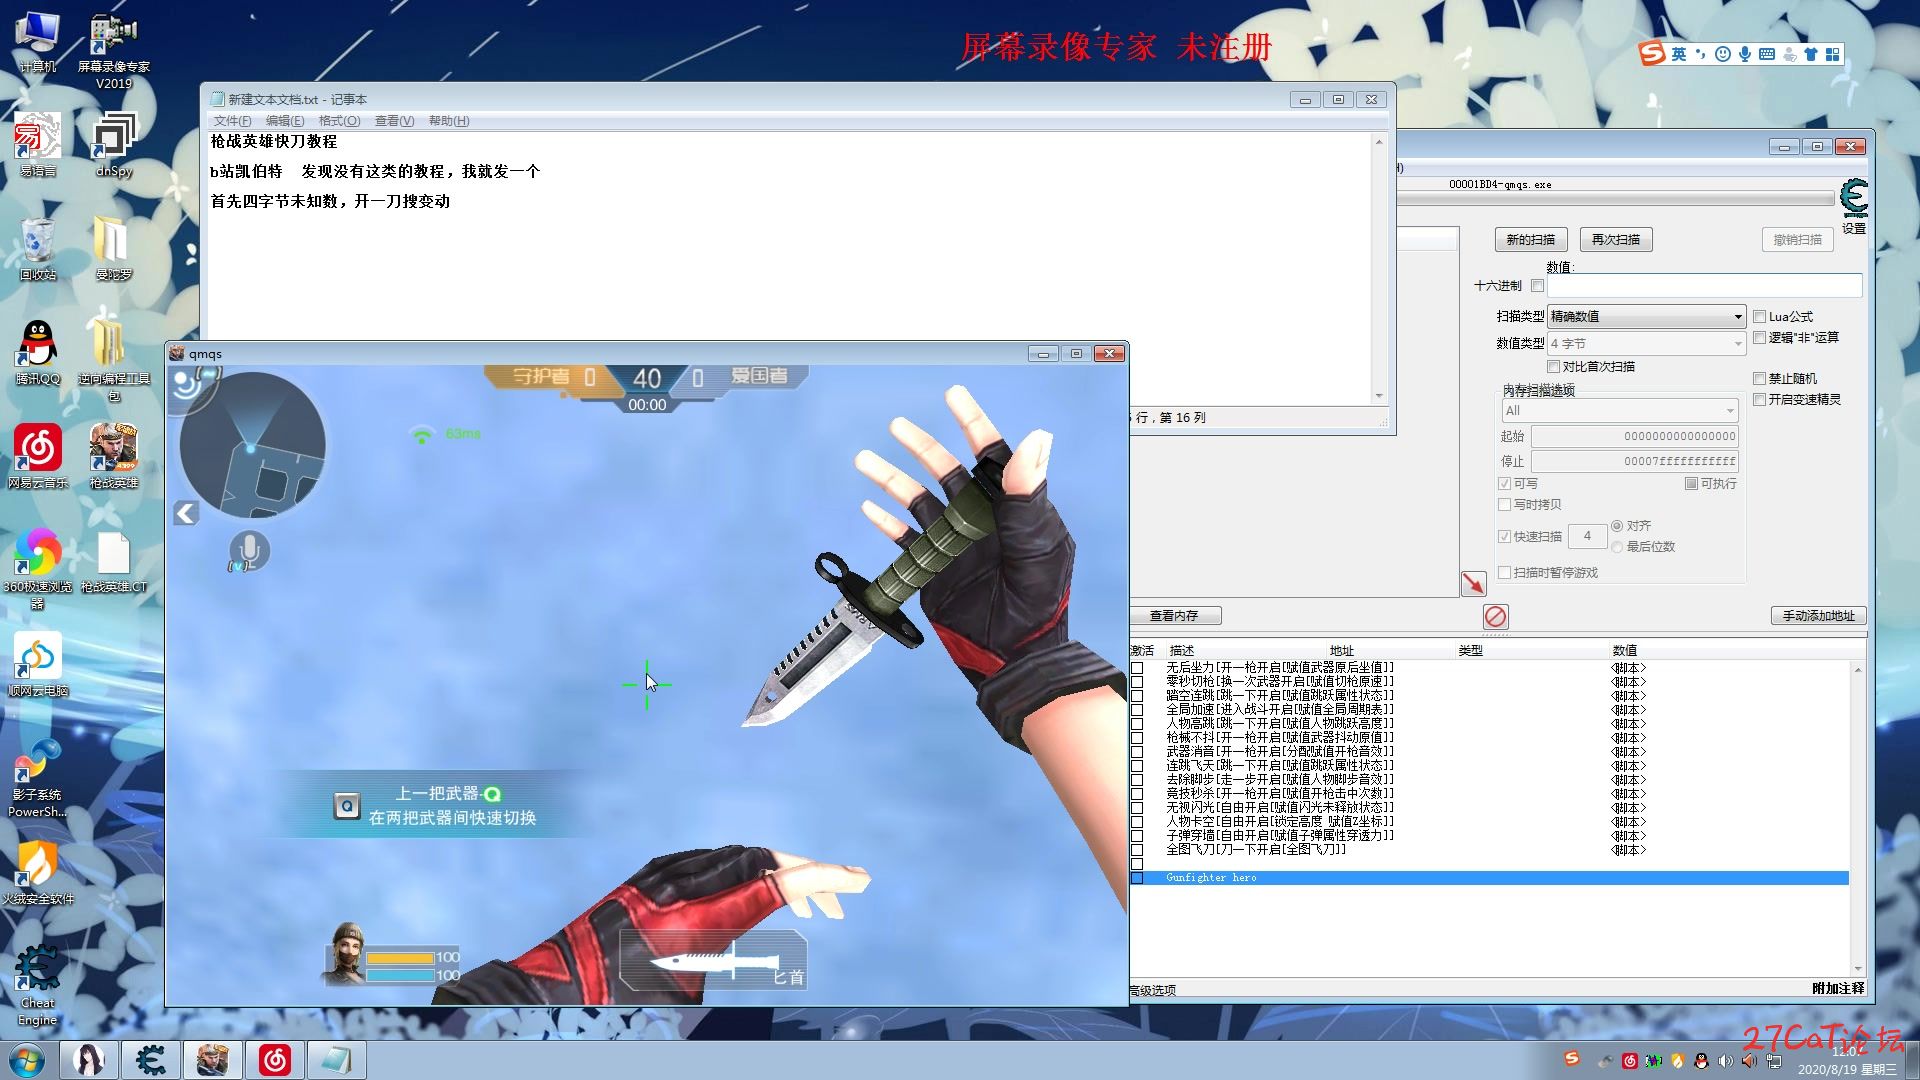Launch the 枪战英雄 game shortcut
The image size is (1920, 1080).
[x=113, y=456]
